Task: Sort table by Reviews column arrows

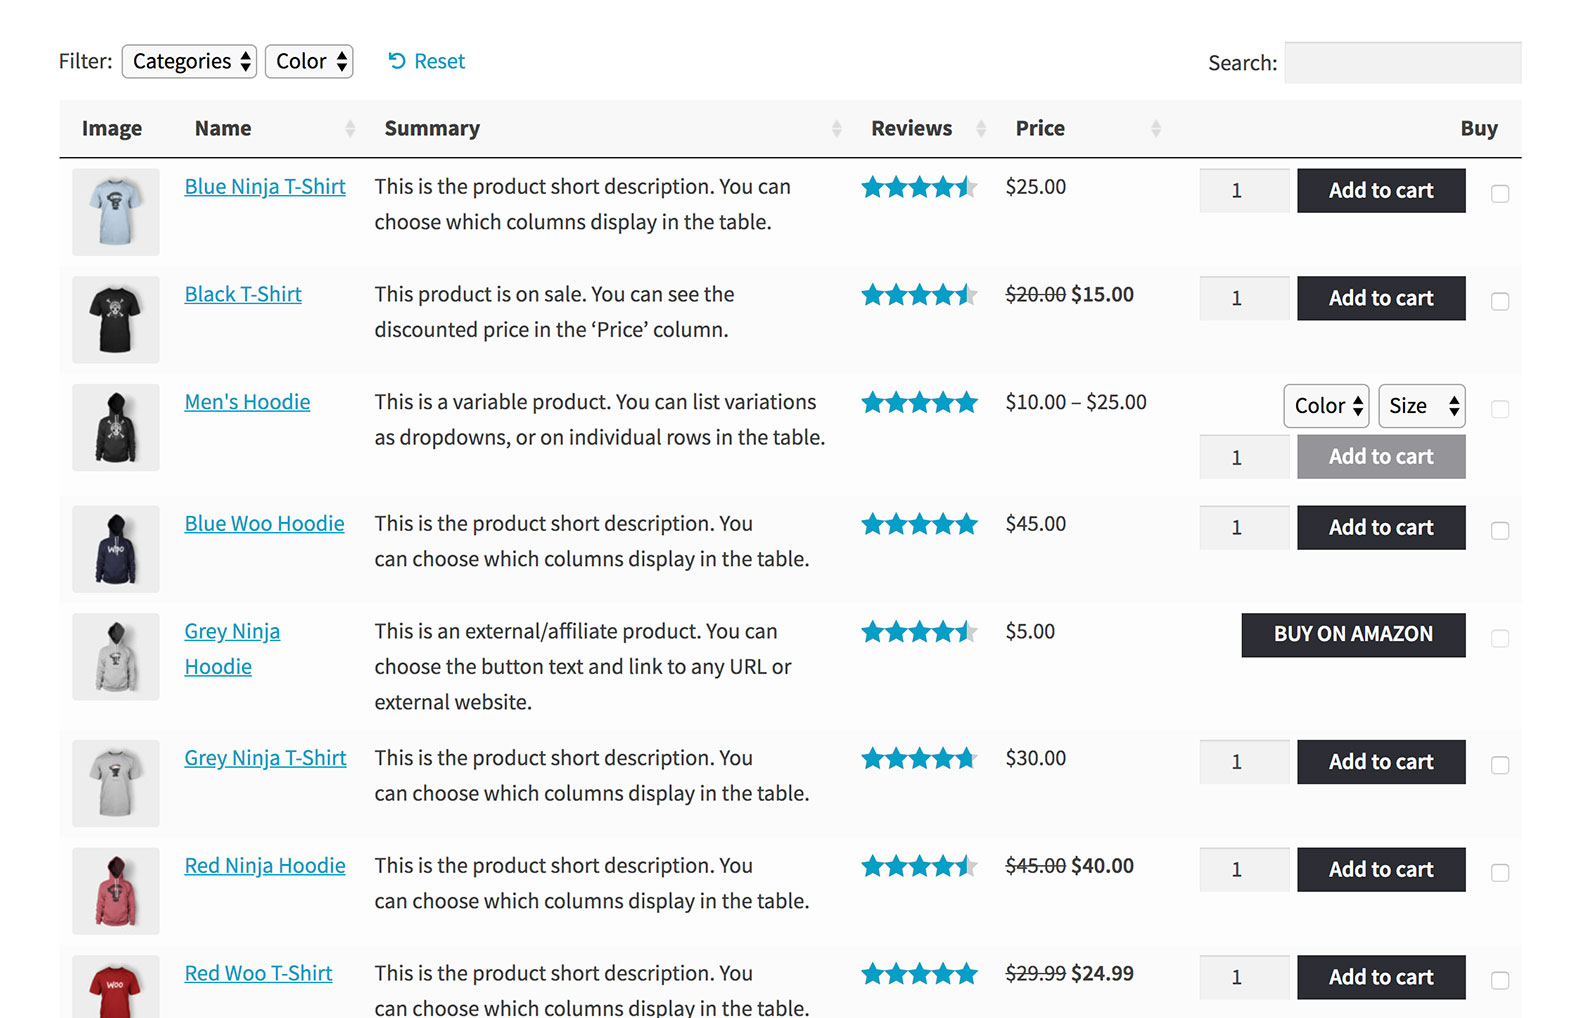Action: [981, 128]
